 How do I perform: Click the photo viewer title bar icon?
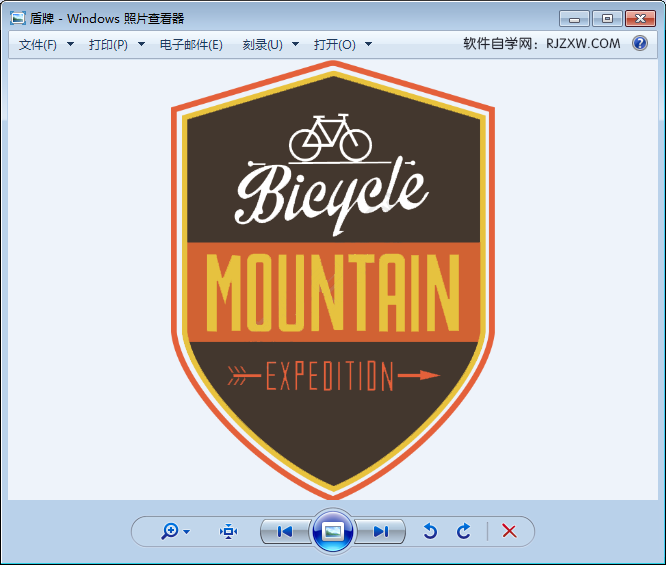coord(18,19)
